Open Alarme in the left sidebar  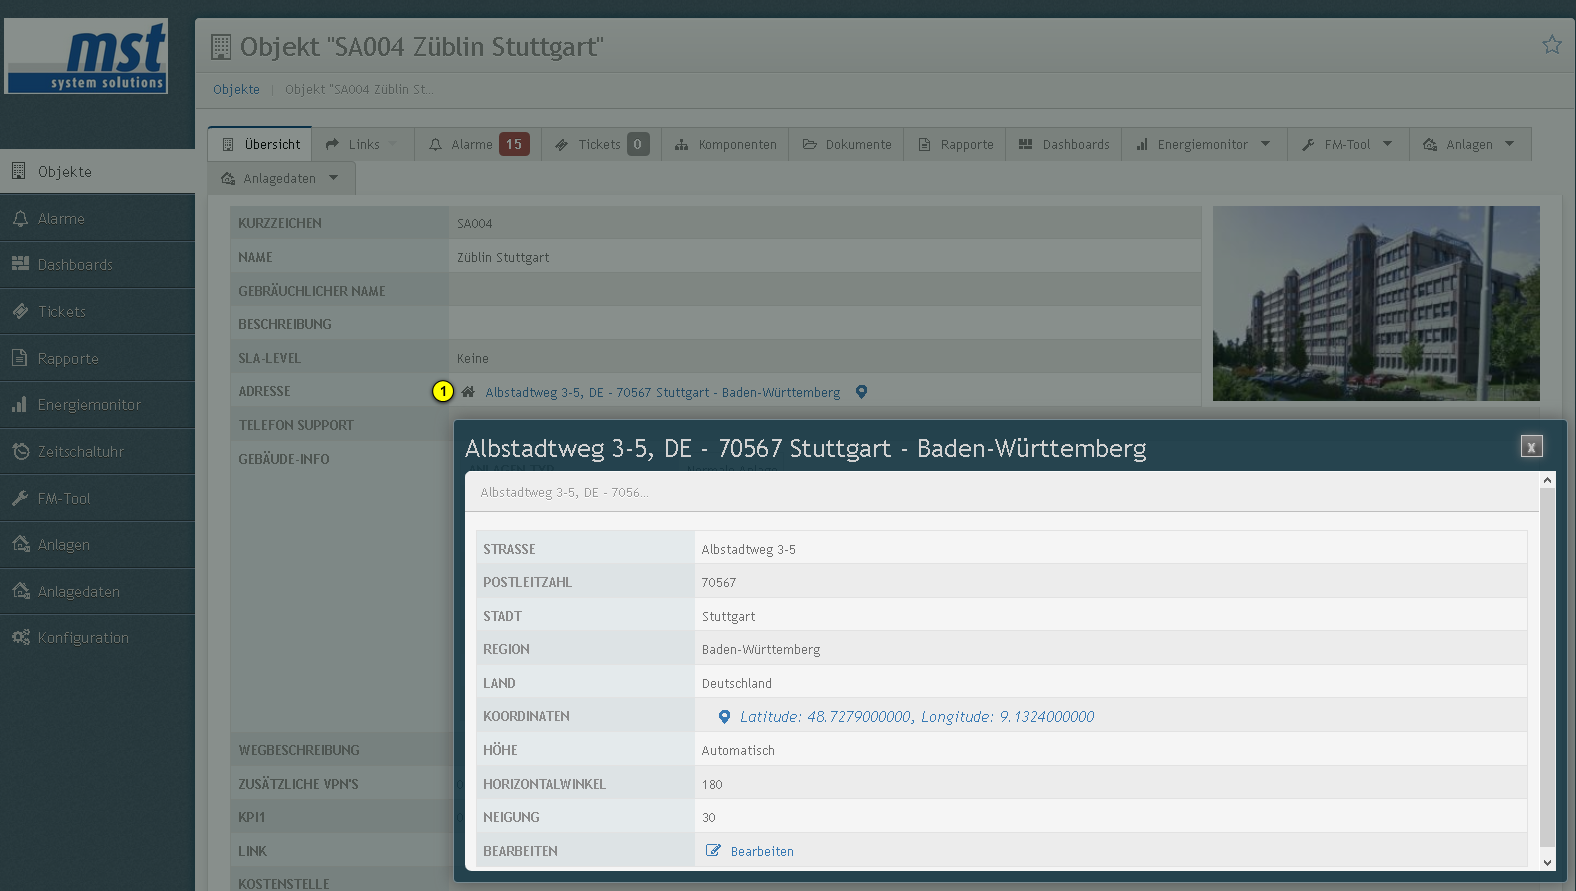tap(61, 219)
